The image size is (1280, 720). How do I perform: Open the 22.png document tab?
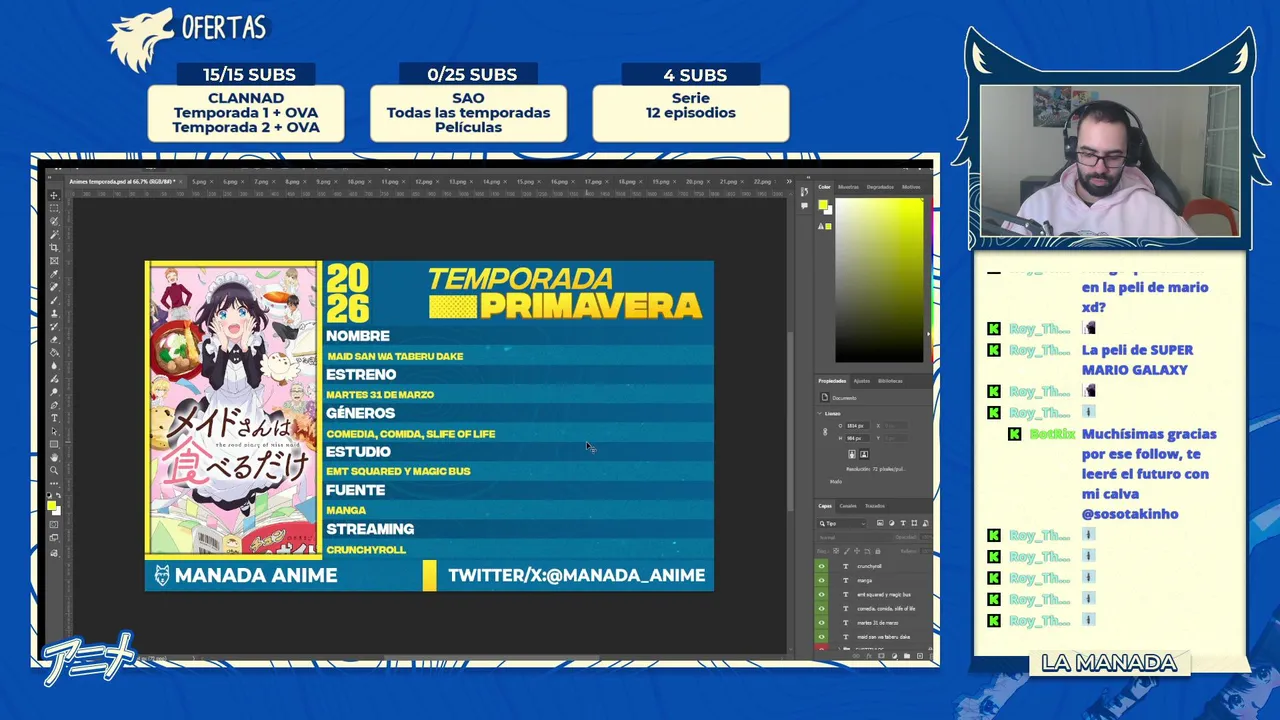pos(762,182)
